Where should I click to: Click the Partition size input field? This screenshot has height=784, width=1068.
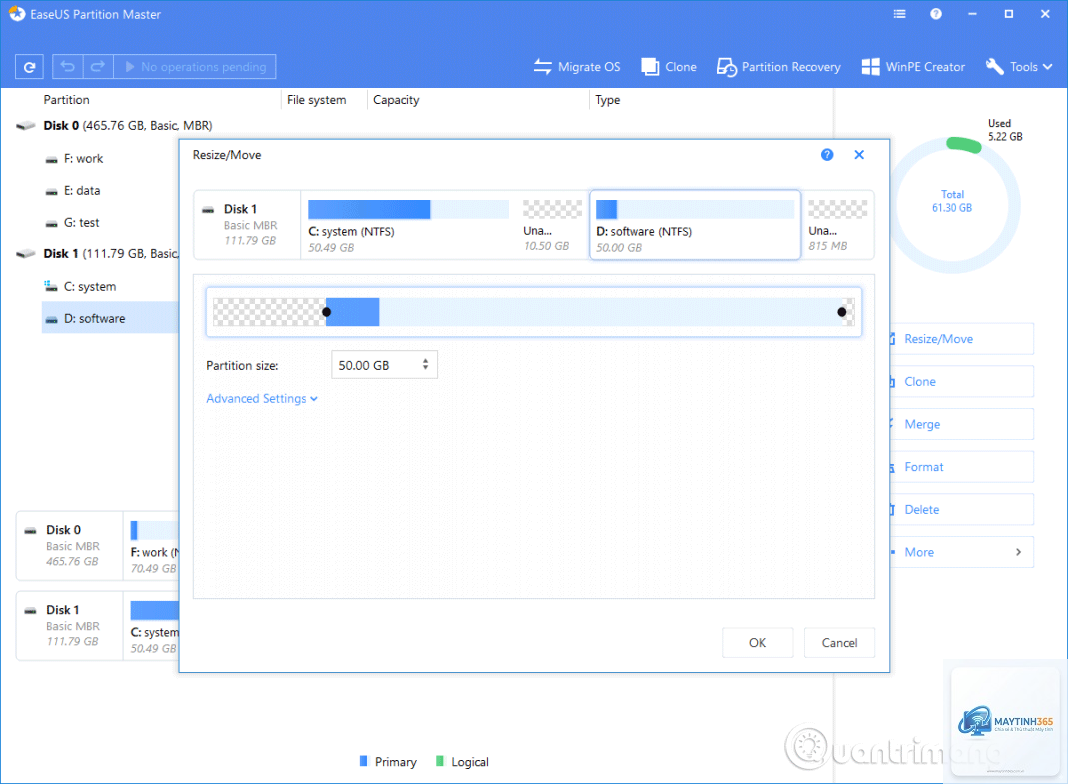point(384,365)
